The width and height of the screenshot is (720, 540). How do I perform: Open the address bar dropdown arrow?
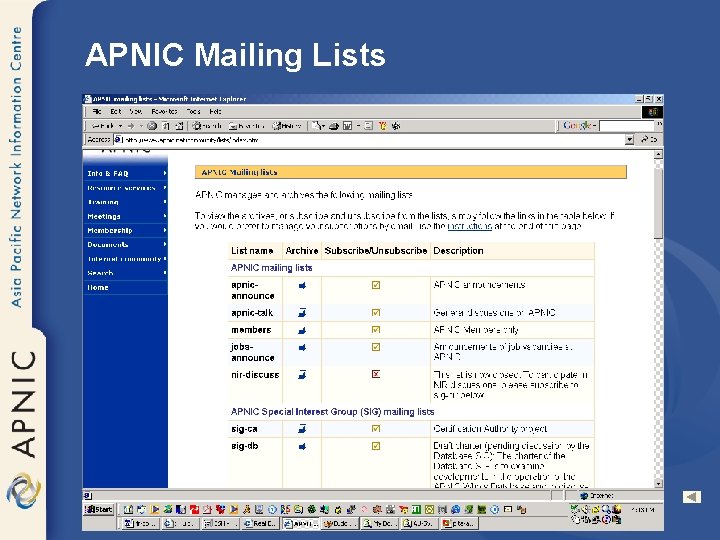coord(630,139)
